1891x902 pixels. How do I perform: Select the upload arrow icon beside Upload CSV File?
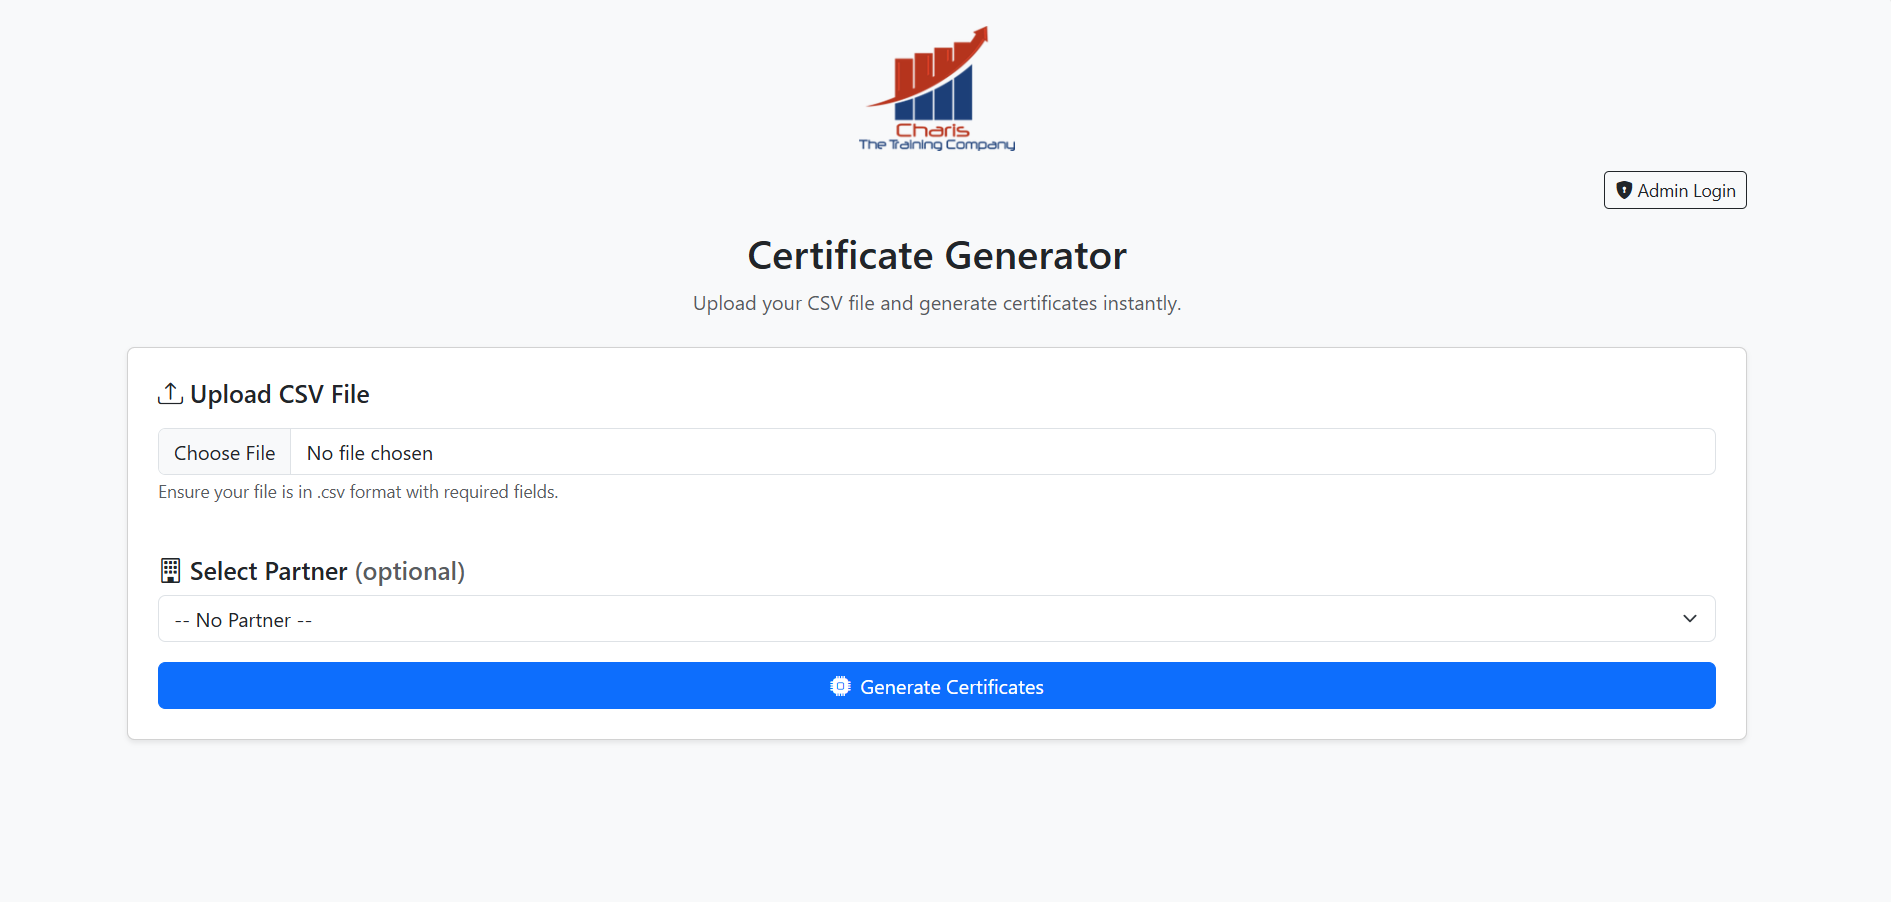click(170, 393)
